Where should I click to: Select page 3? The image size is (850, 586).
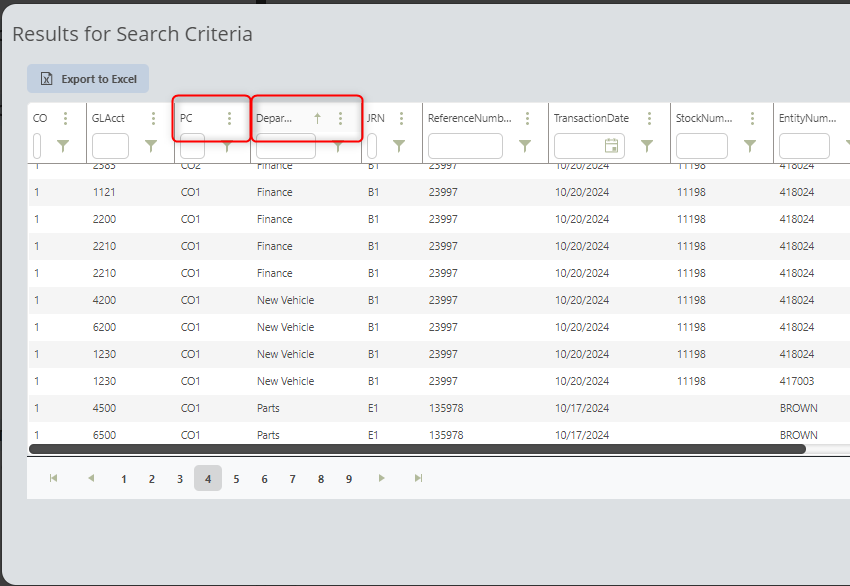tap(180, 479)
